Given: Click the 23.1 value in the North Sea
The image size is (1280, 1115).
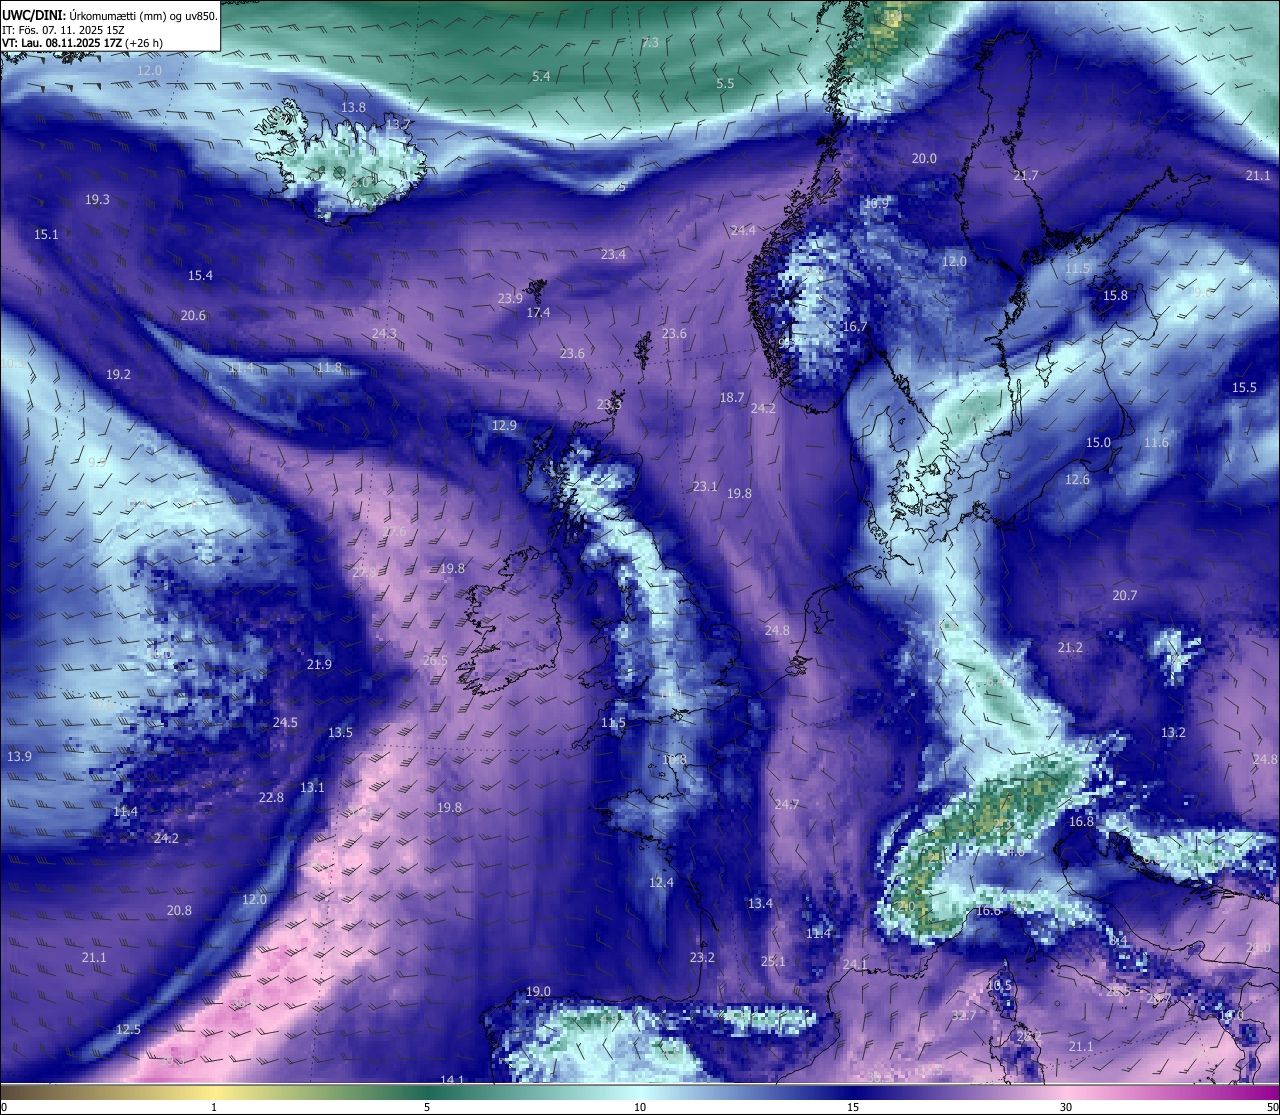Looking at the screenshot, I should pos(705,487).
